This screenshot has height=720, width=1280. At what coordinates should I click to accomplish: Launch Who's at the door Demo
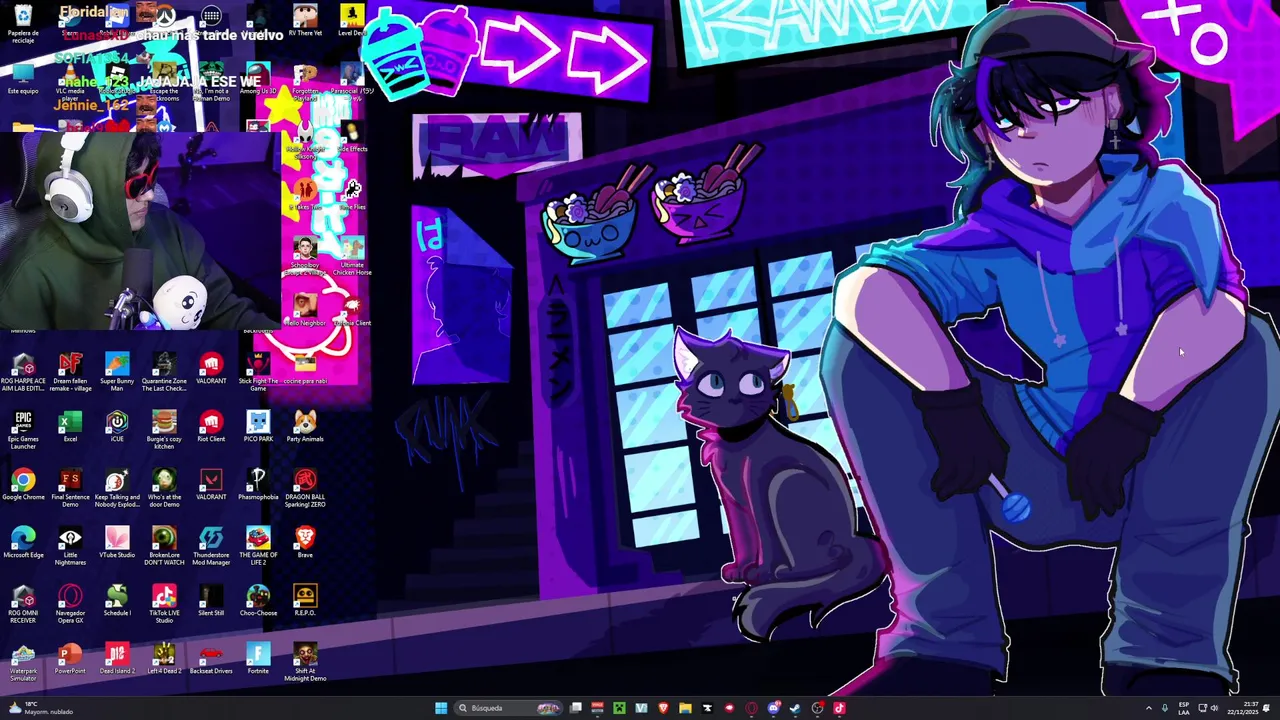coord(164,488)
